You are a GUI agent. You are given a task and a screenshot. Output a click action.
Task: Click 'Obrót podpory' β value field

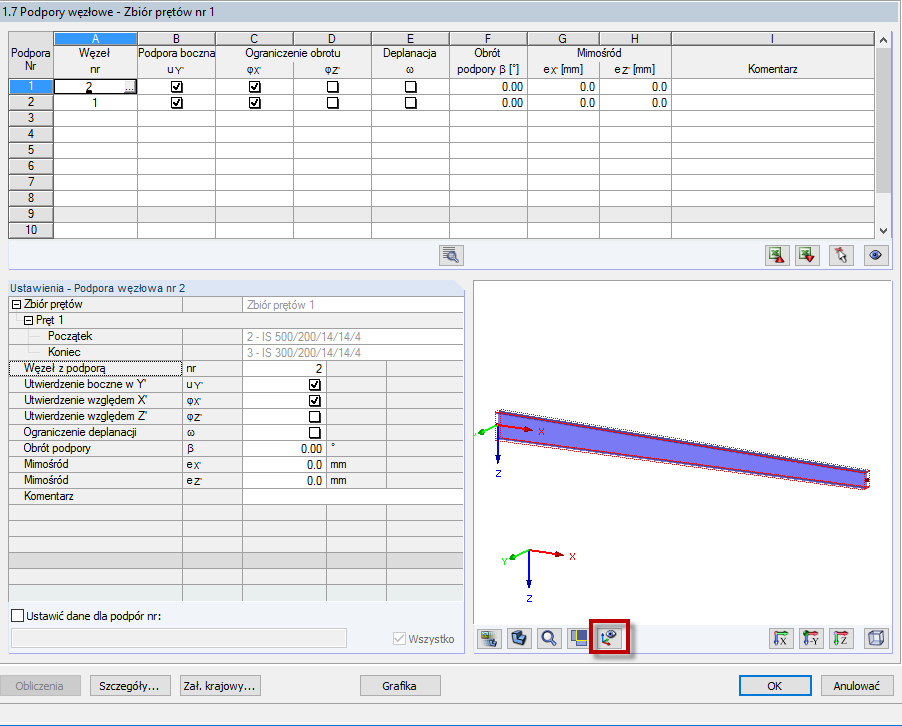284,449
